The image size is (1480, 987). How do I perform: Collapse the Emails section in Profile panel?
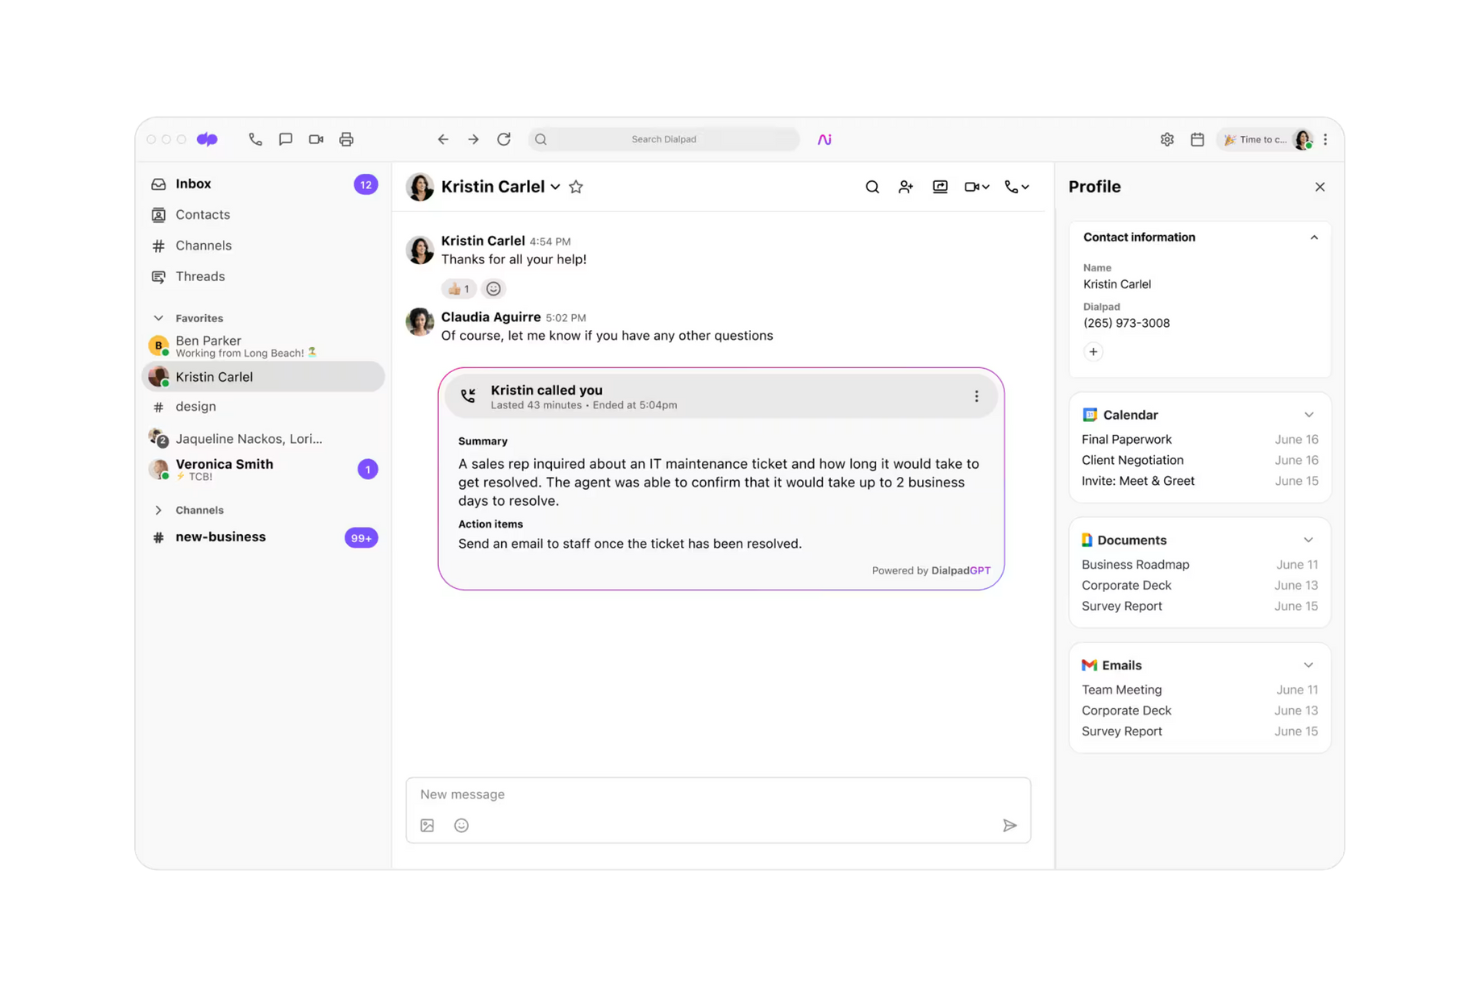point(1308,664)
